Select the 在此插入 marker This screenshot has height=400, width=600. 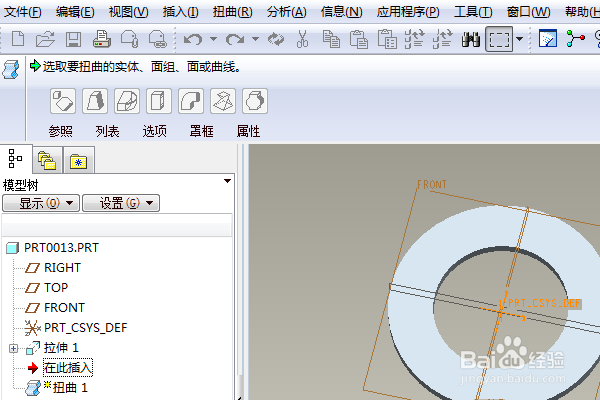click(68, 368)
